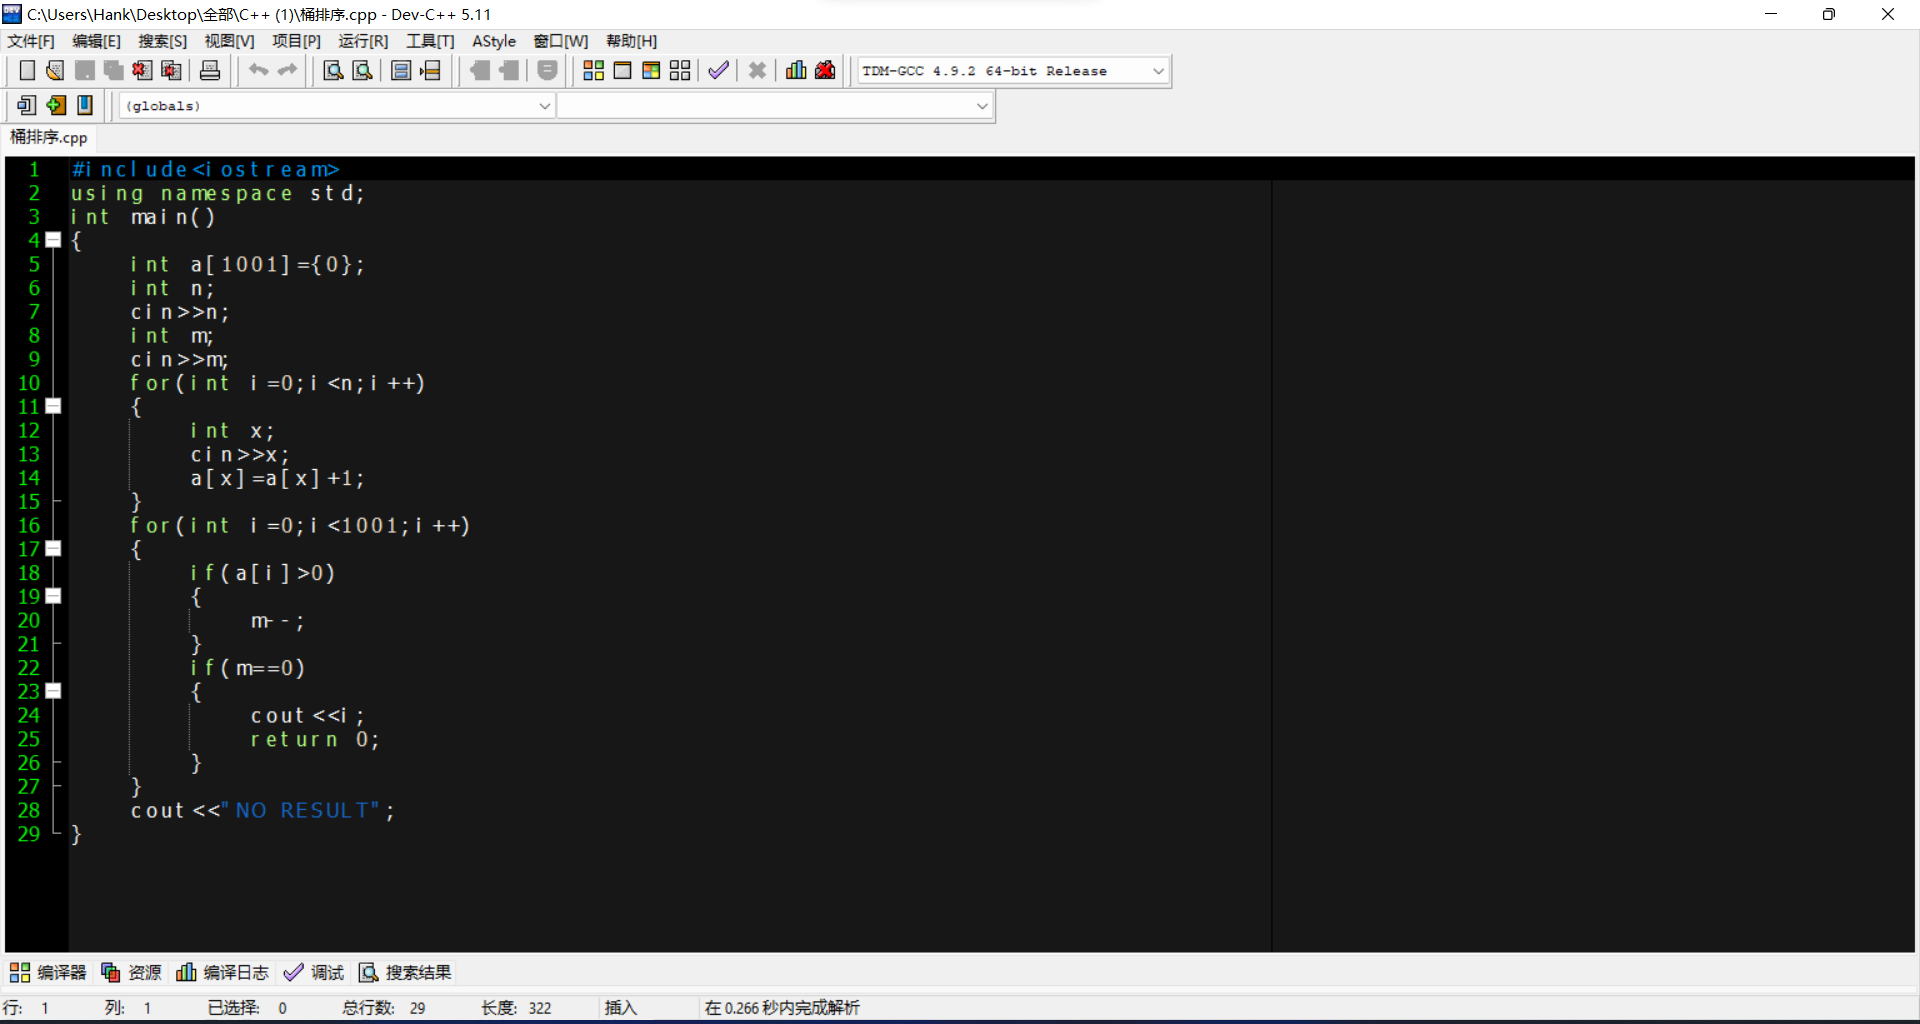Click the green plus Add icon
The height and width of the screenshot is (1024, 1920).
pos(56,105)
